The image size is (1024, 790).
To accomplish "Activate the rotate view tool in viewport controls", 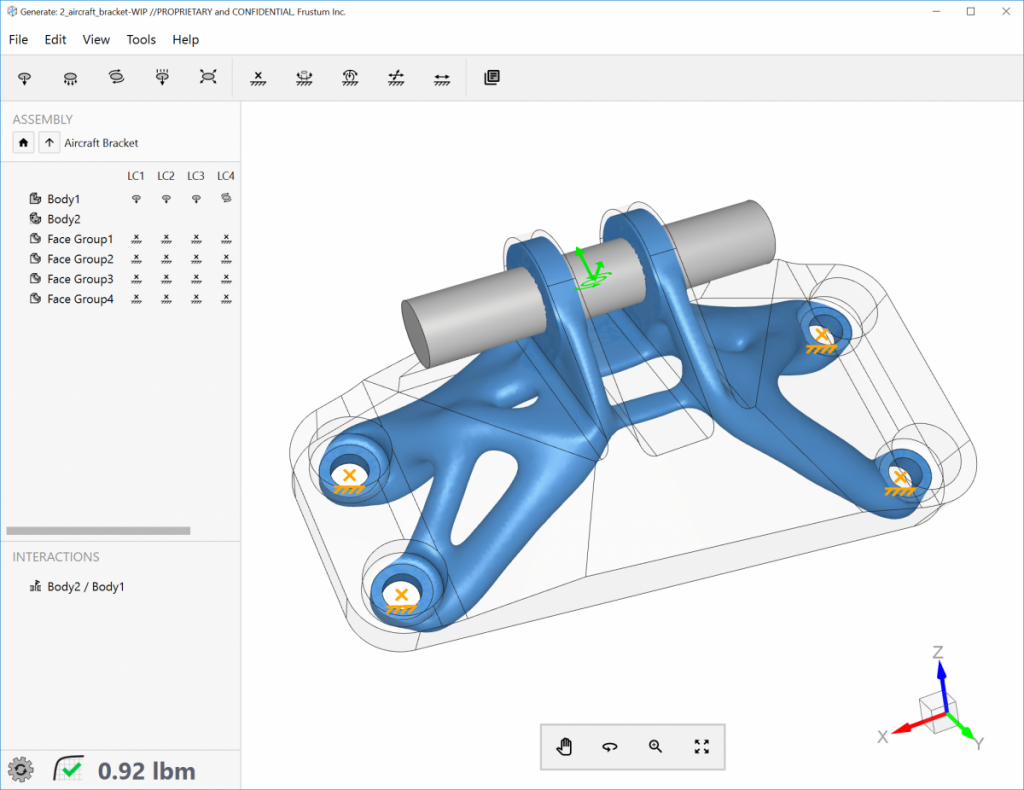I will click(609, 746).
